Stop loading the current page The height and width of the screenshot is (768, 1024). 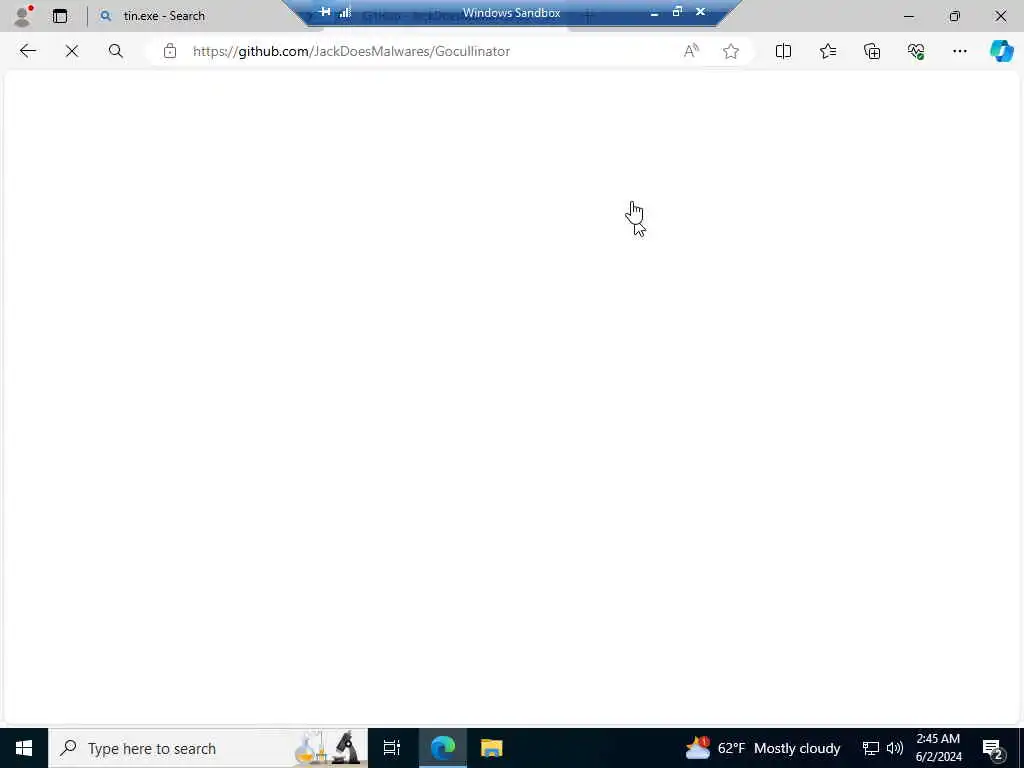click(72, 51)
